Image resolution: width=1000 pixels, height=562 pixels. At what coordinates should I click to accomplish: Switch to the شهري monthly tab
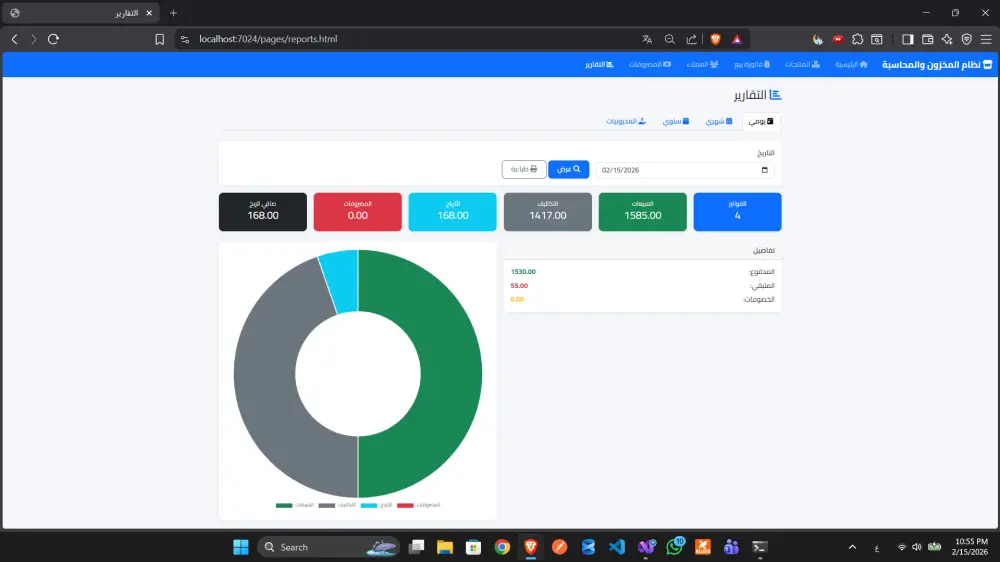(x=719, y=121)
